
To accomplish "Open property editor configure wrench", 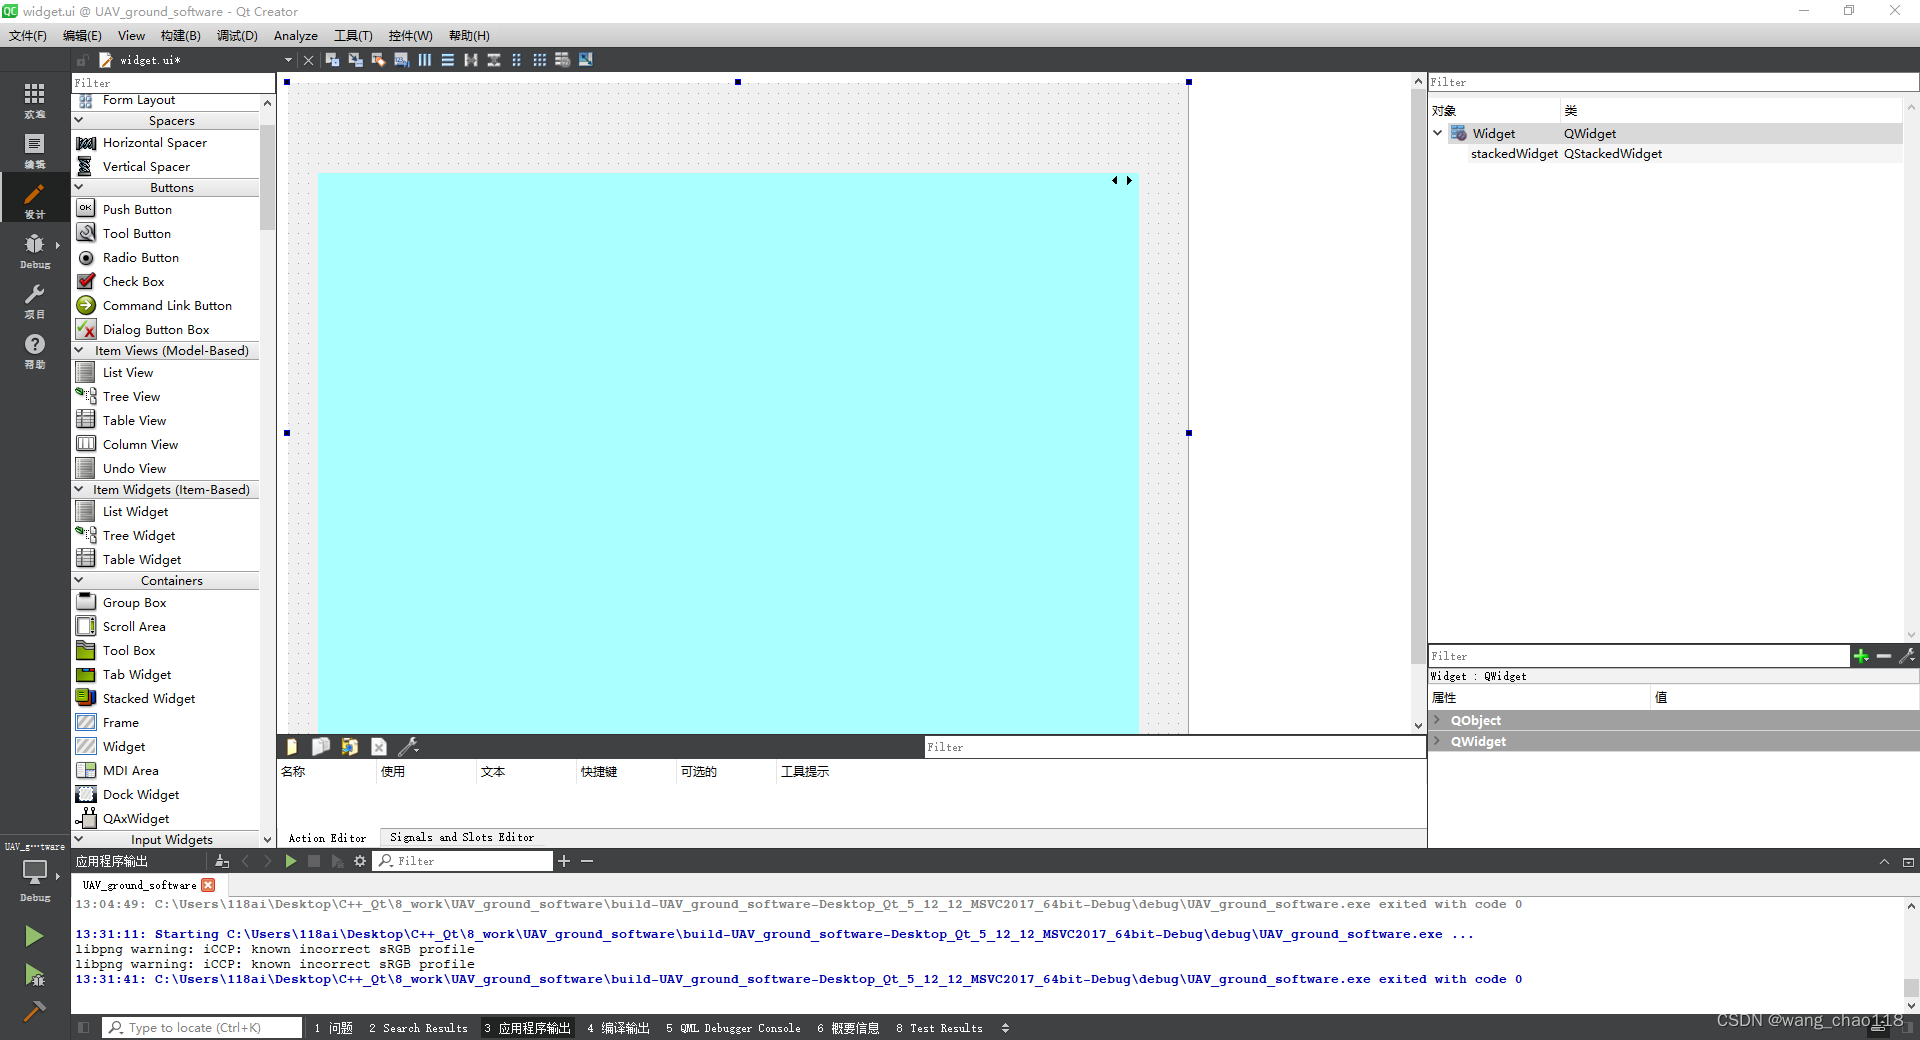I will coord(1907,656).
